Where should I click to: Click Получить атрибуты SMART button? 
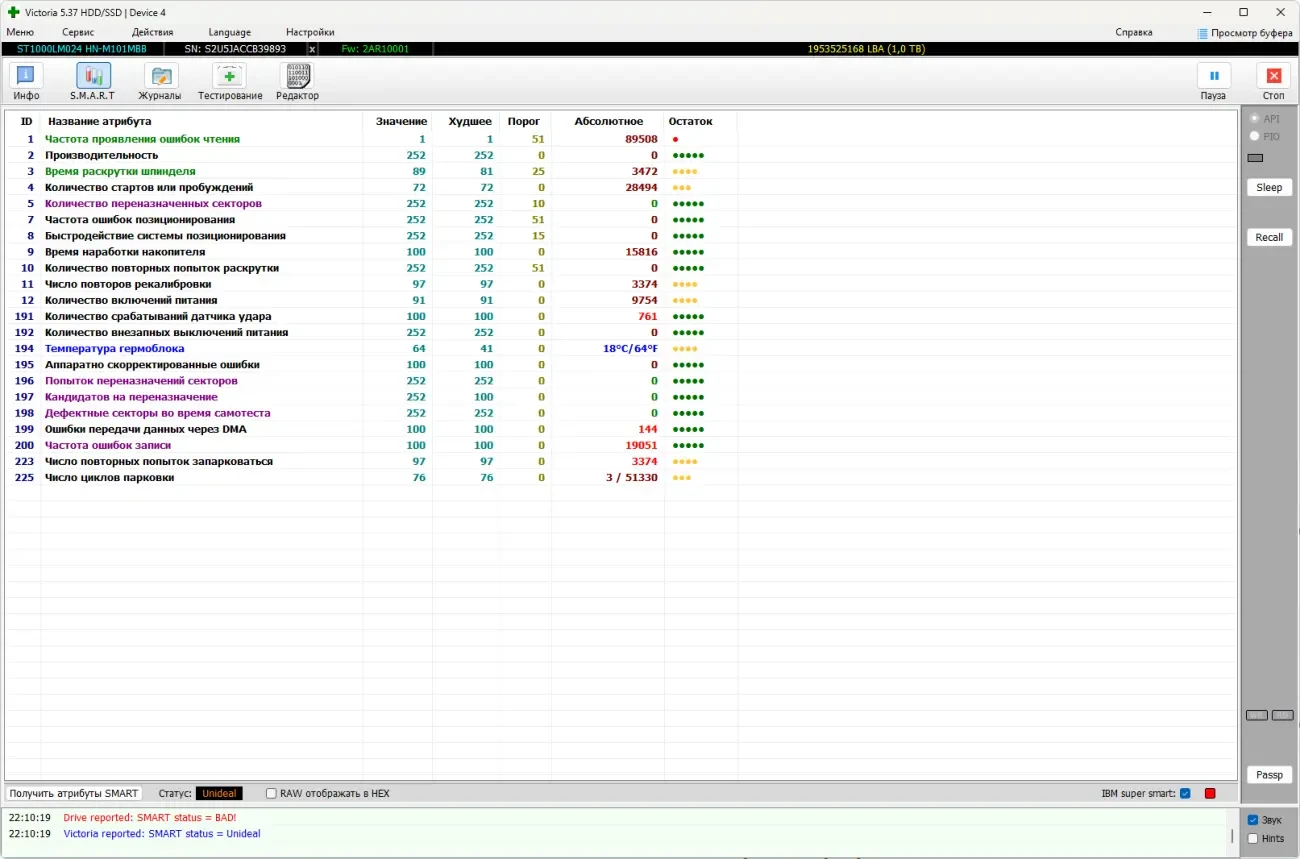click(74, 794)
